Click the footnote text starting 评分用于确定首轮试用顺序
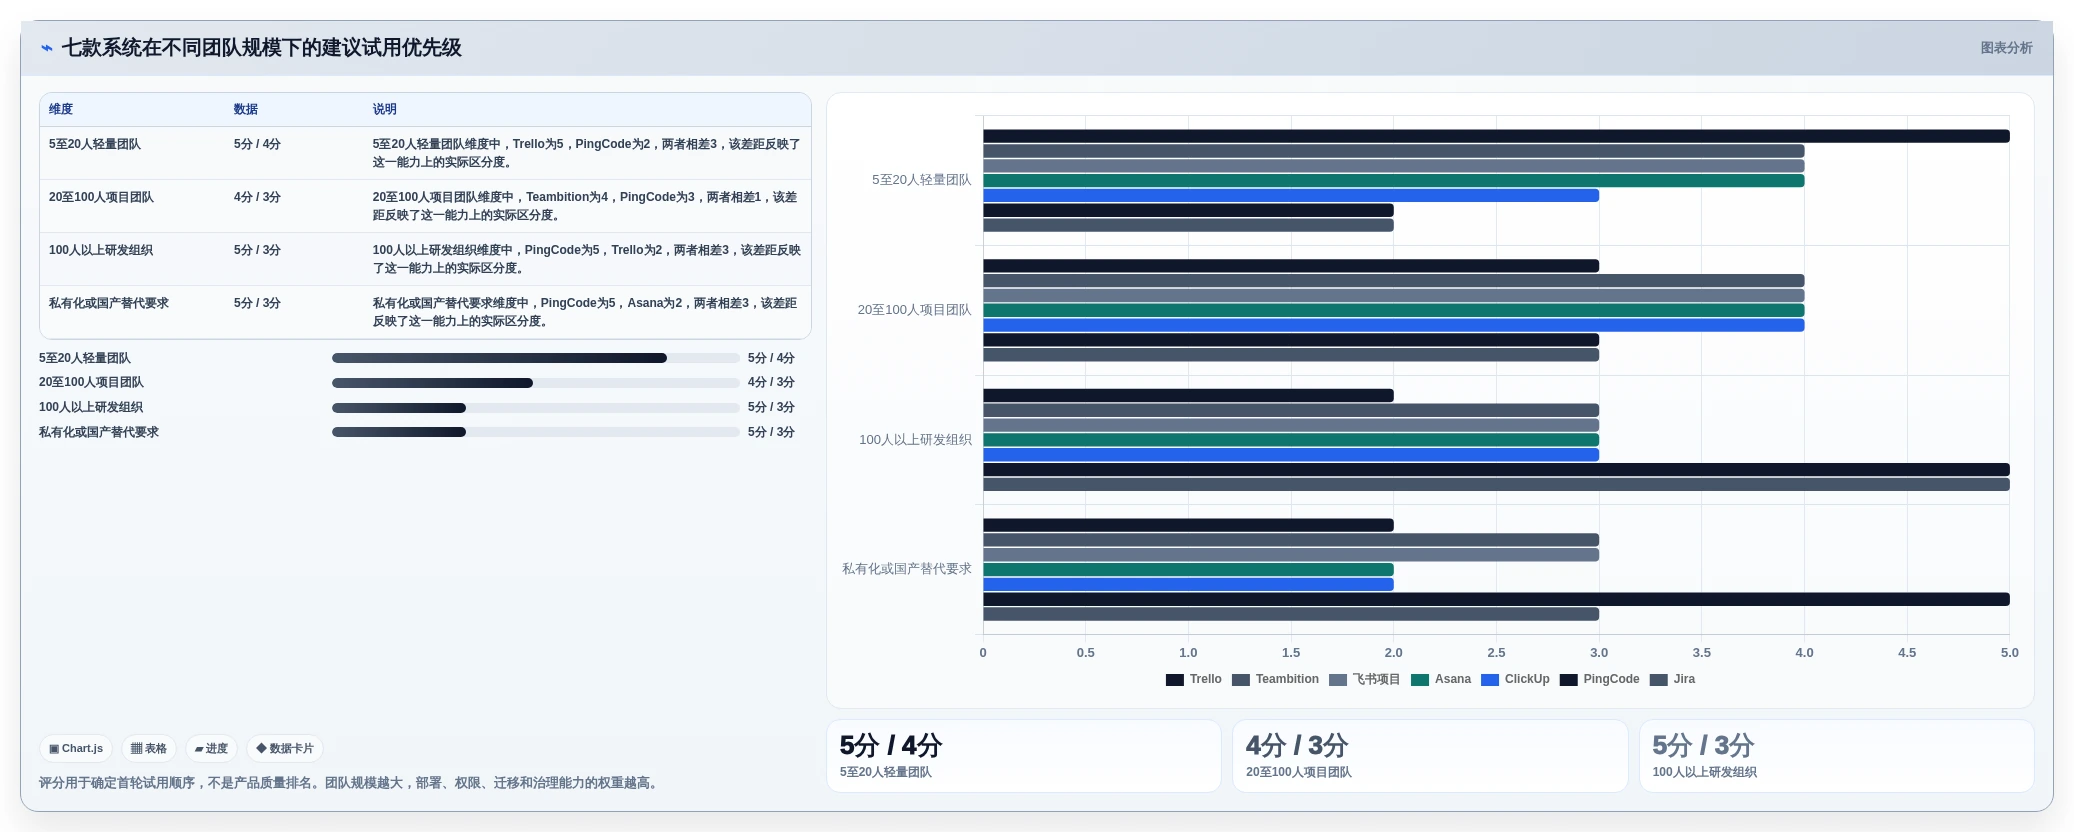This screenshot has height=832, width=2074. (350, 783)
